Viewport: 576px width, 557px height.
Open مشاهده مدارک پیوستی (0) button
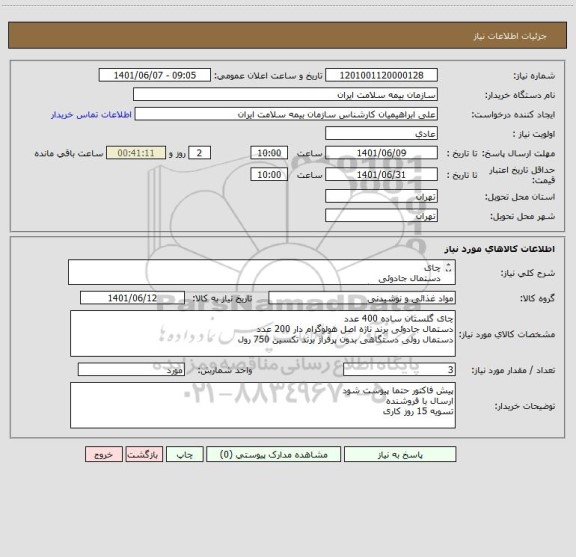coord(274,454)
